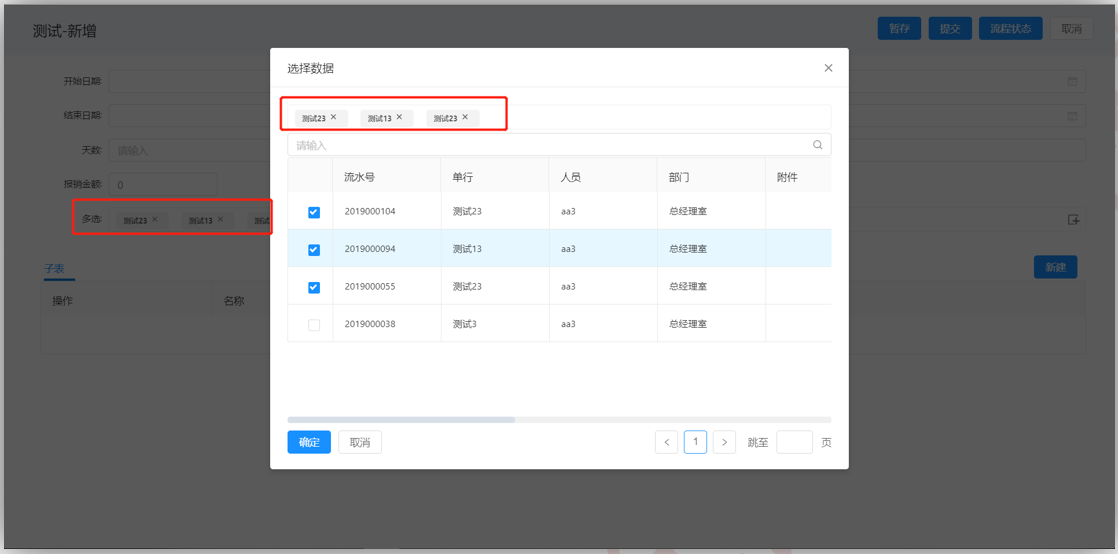Remove 测试13 tag in 多选 field
The width and height of the screenshot is (1118, 554).
click(x=220, y=220)
